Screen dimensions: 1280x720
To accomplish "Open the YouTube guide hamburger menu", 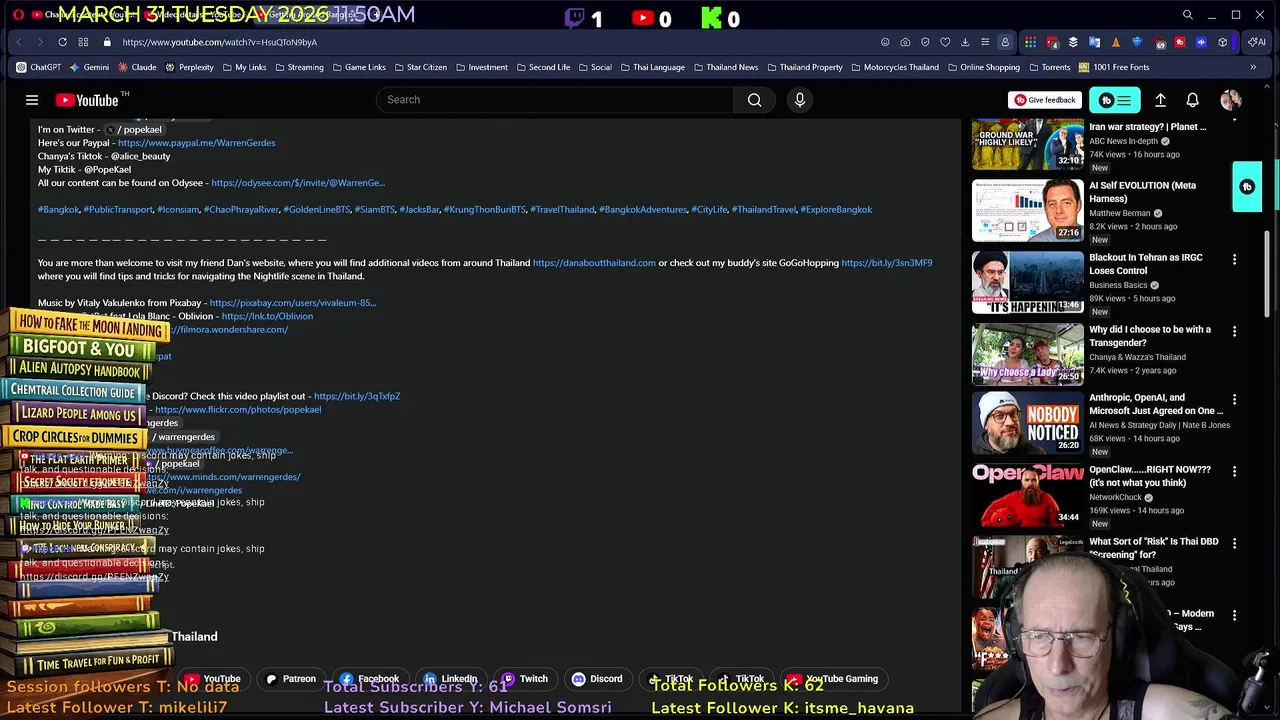I will [32, 100].
